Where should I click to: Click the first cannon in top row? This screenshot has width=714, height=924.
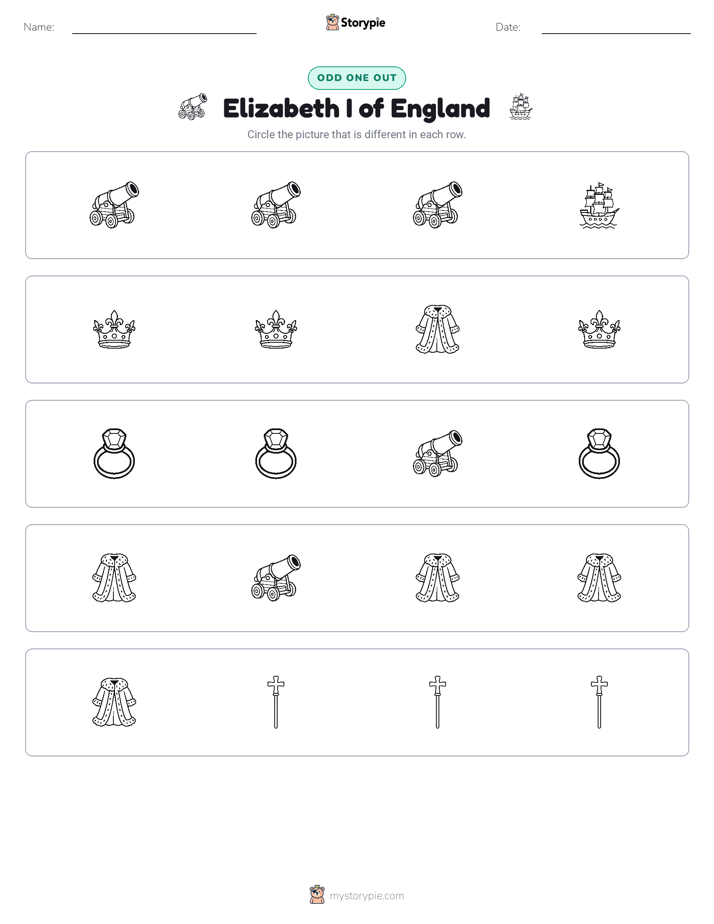click(x=114, y=205)
